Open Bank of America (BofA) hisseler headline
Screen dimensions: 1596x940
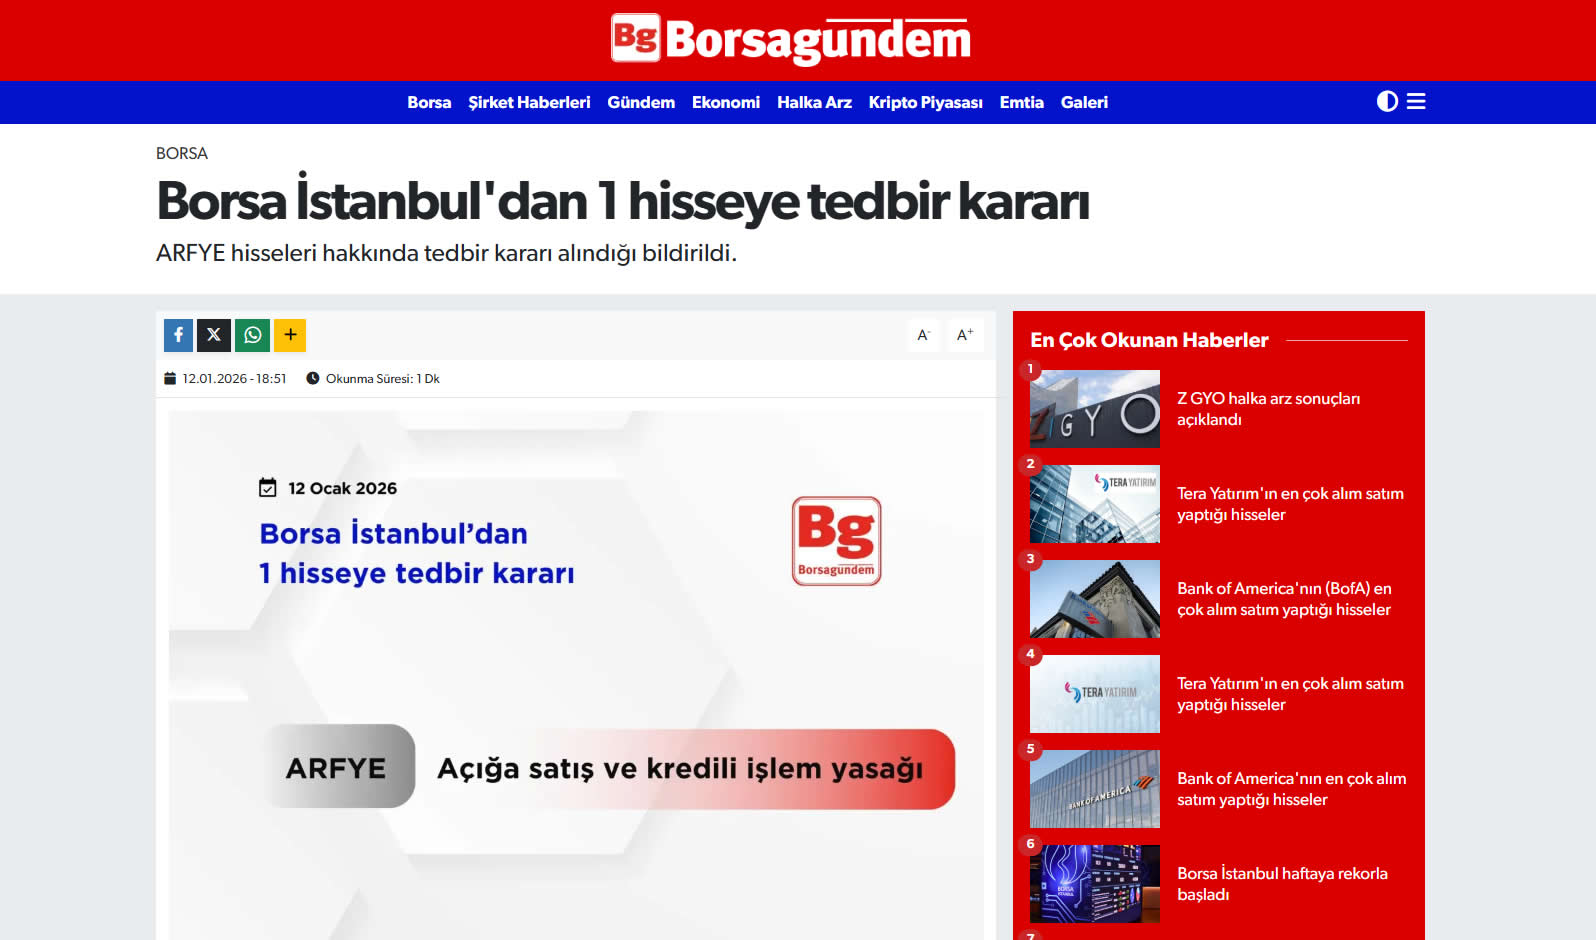1284,599
